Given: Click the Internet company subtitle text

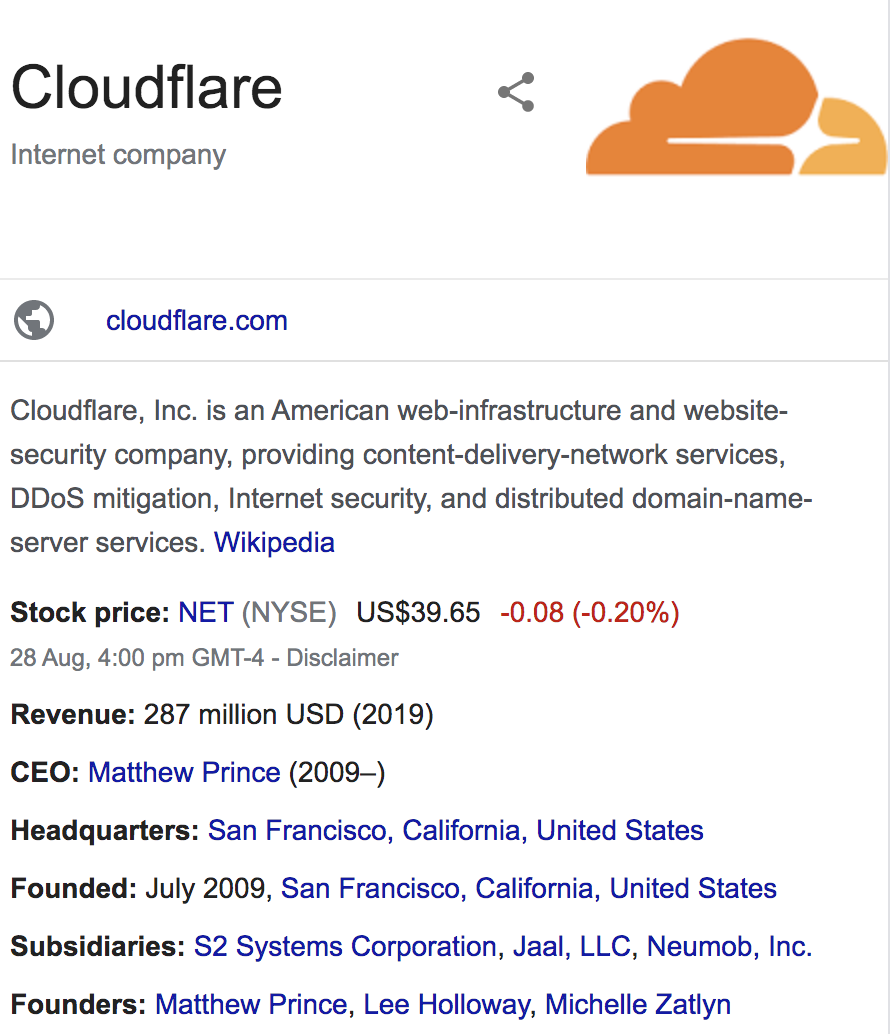Looking at the screenshot, I should 118,155.
